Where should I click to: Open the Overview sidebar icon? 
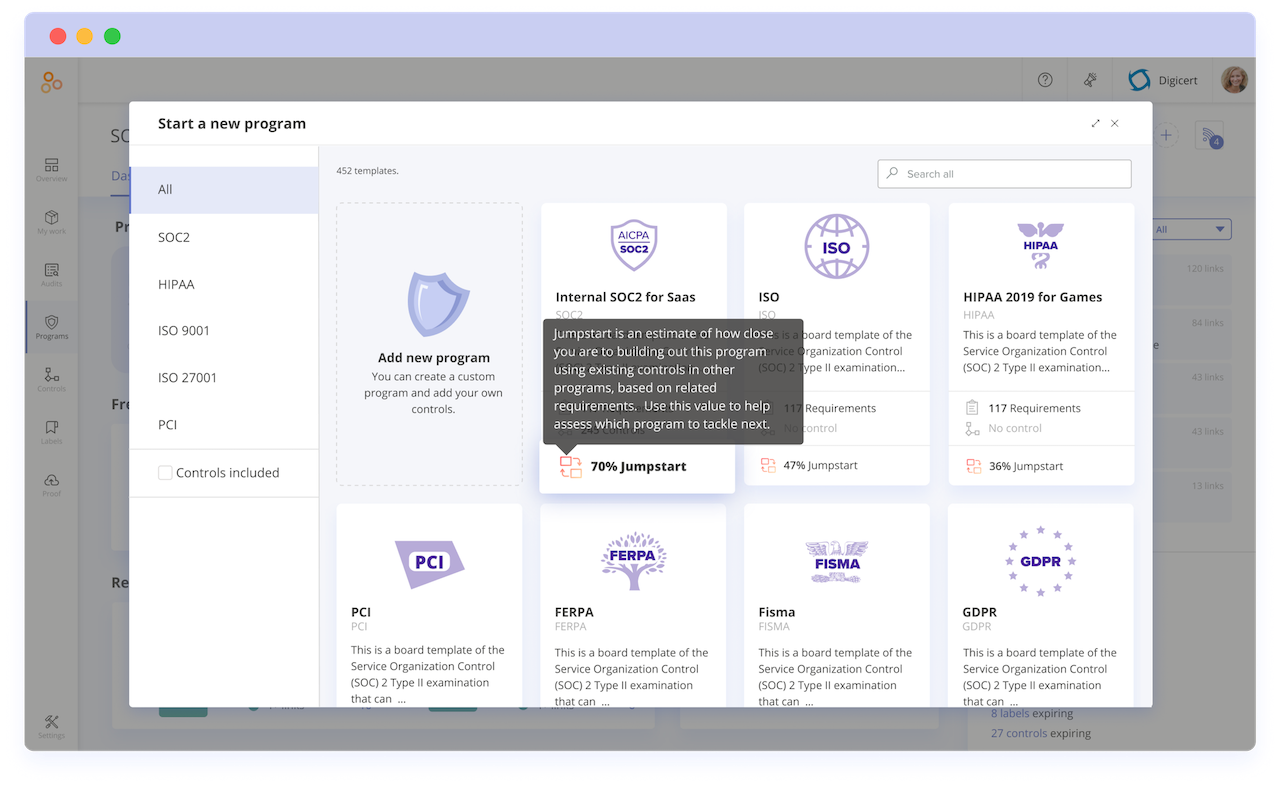tap(51, 170)
